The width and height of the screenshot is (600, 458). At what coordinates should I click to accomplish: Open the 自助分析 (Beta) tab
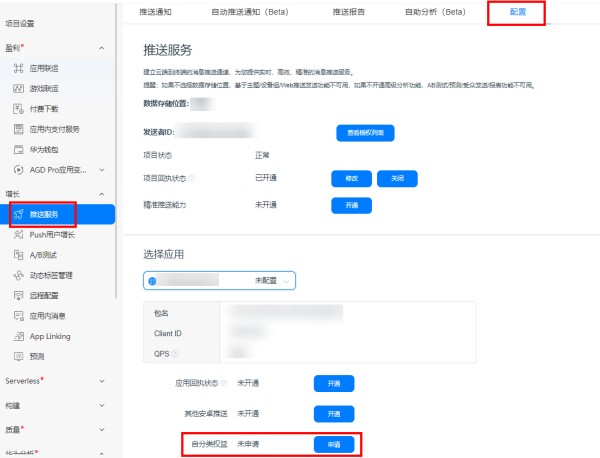pyautogui.click(x=435, y=12)
